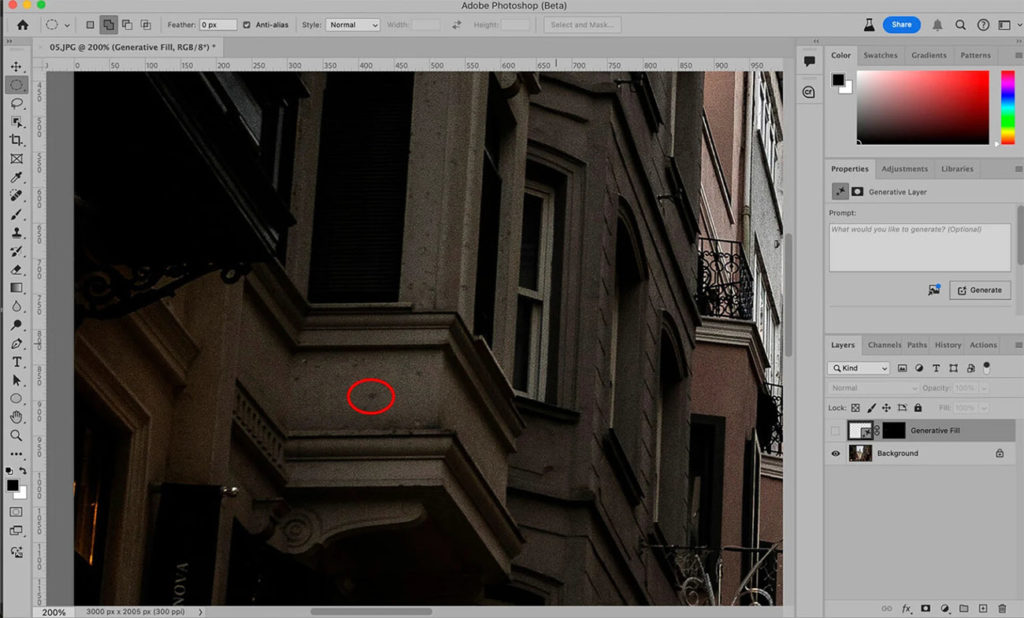Create a new layer with plus icon

tap(983, 607)
